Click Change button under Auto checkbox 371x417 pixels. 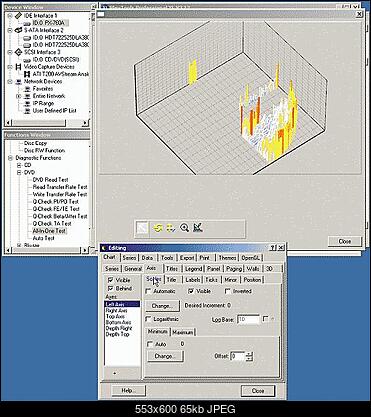(x=164, y=356)
